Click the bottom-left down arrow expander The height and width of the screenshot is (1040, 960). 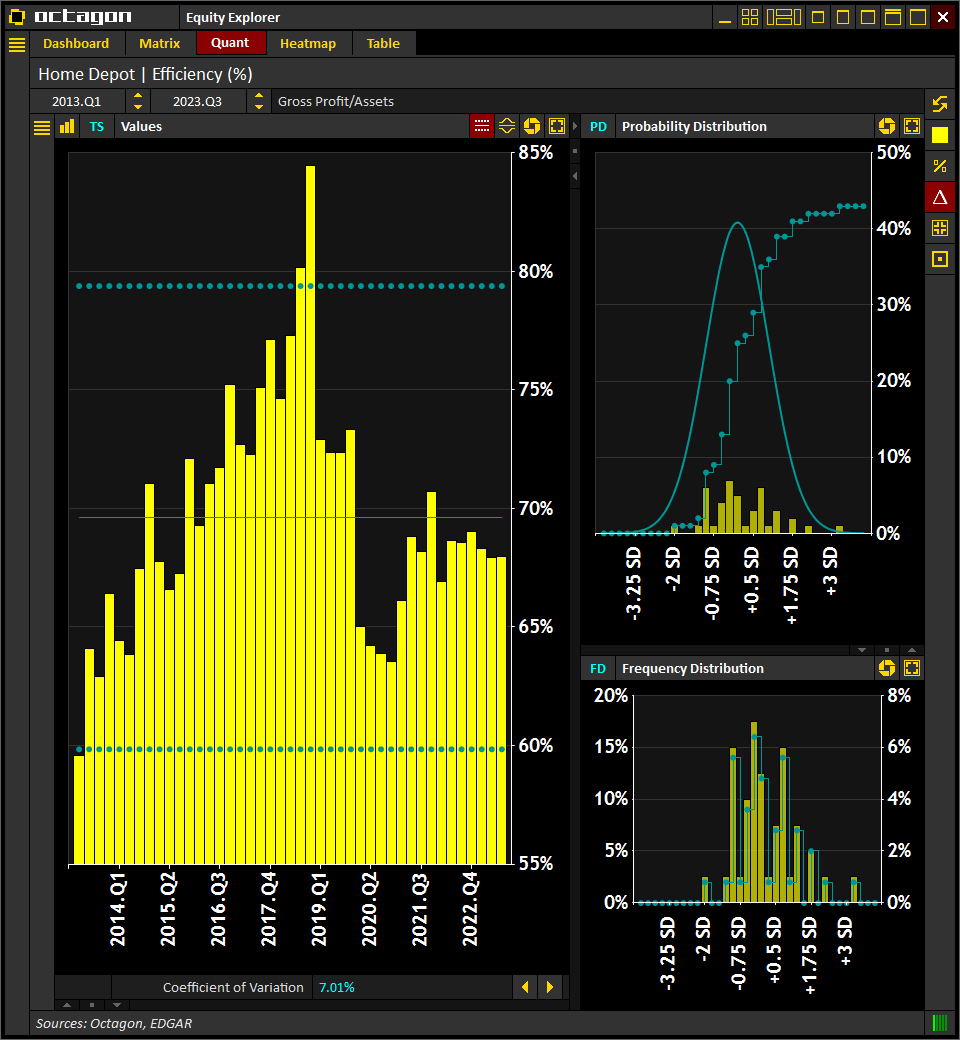pos(117,1005)
